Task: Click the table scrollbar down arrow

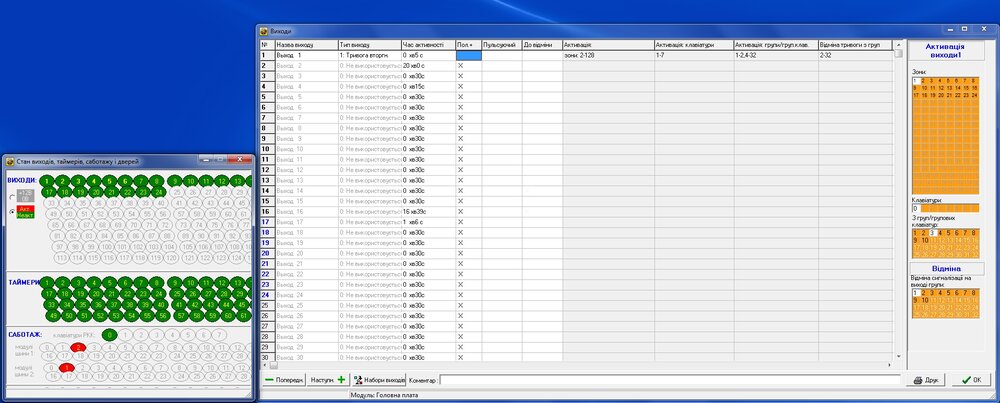Action: 899,356
